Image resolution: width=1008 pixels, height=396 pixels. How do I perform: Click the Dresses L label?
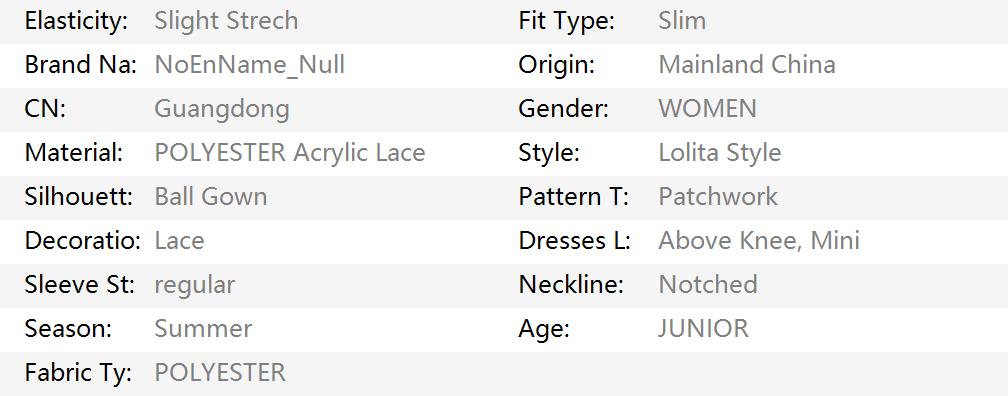575,240
